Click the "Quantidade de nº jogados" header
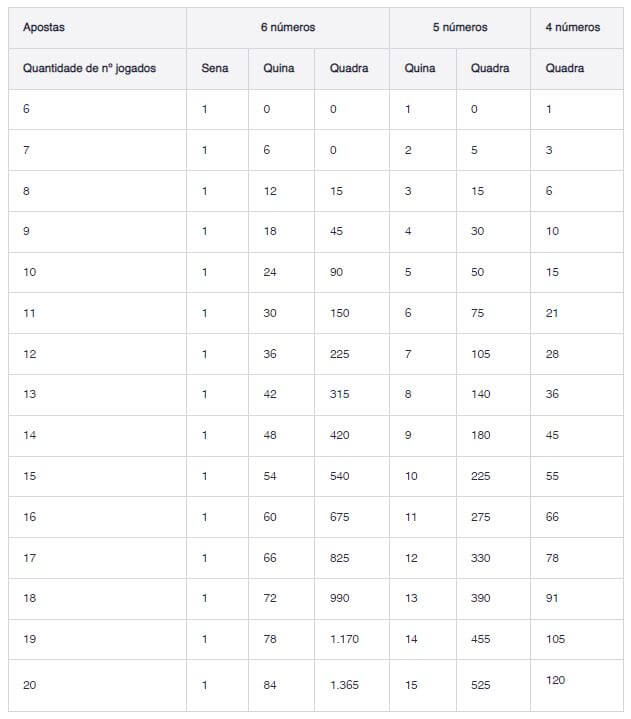The image size is (631, 719). 89,68
